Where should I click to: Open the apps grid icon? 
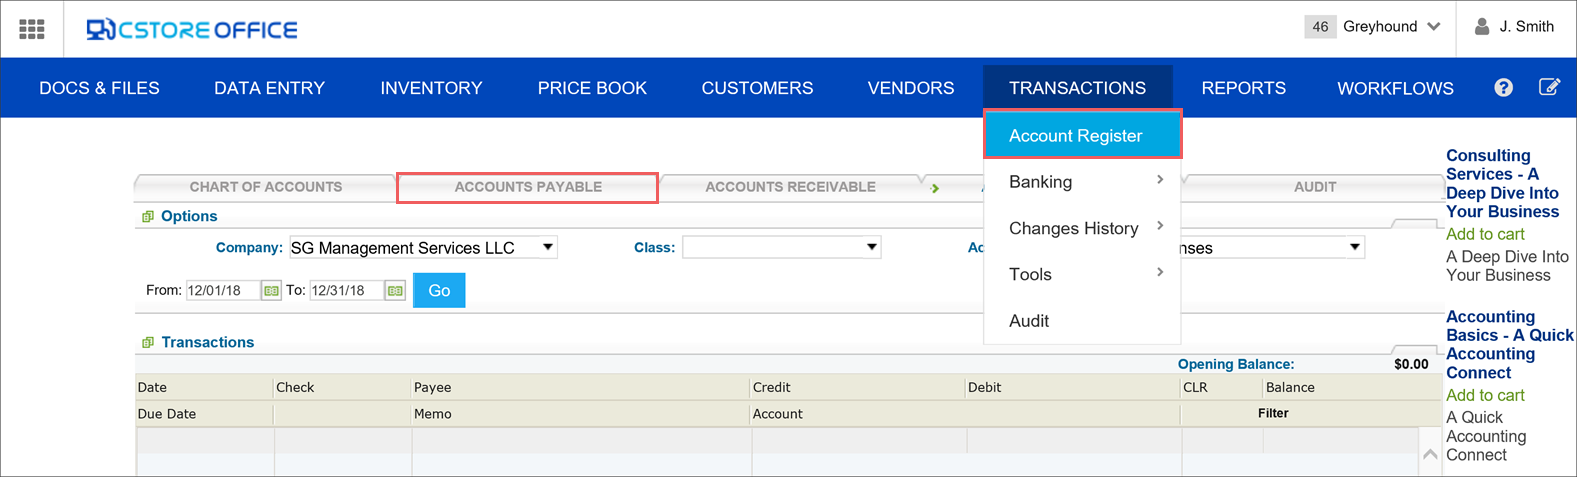(x=32, y=29)
